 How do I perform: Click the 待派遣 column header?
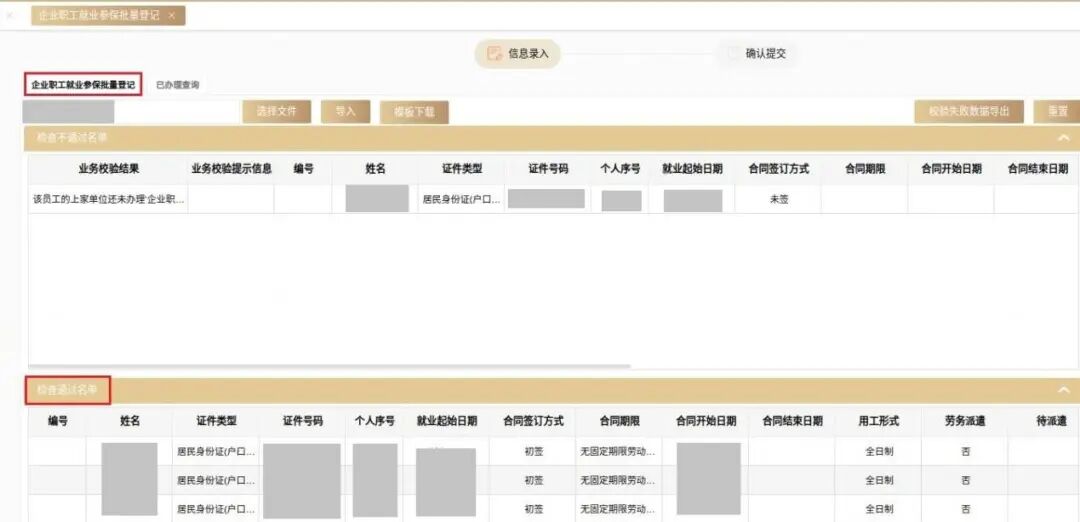(1051, 421)
